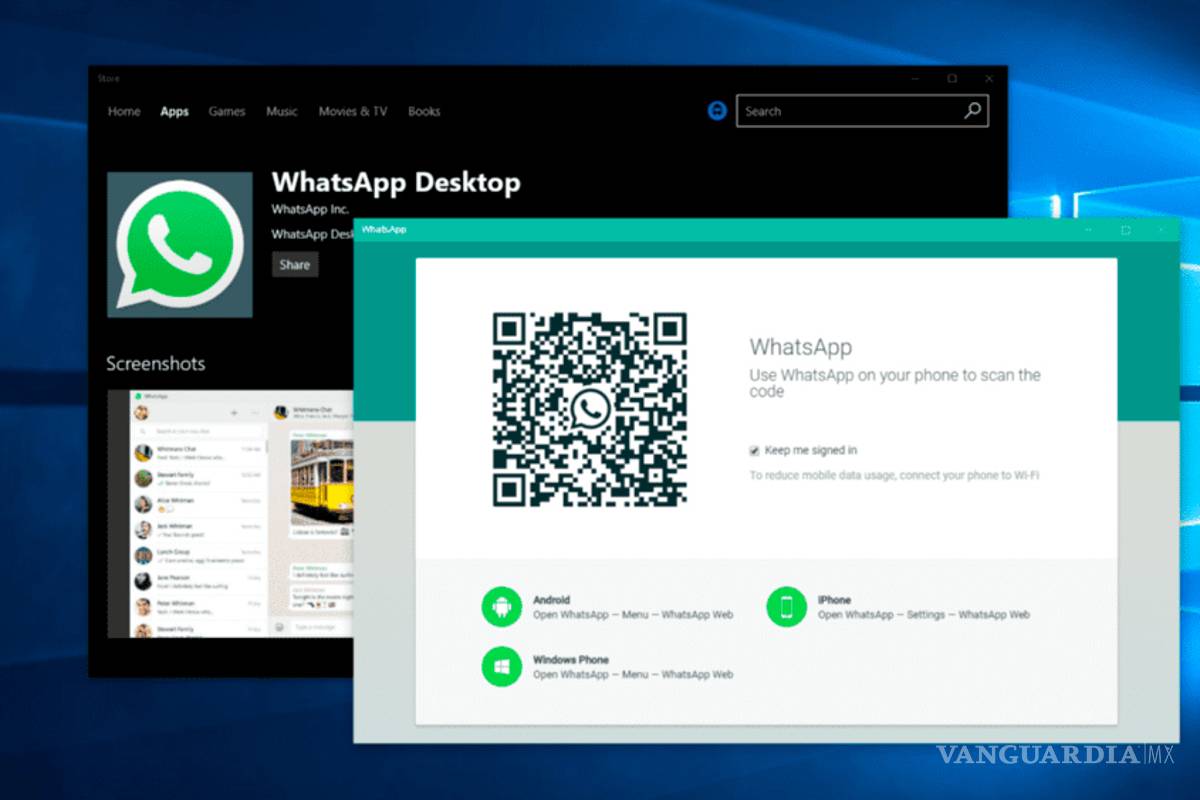Click the search magnifier icon

(x=971, y=111)
